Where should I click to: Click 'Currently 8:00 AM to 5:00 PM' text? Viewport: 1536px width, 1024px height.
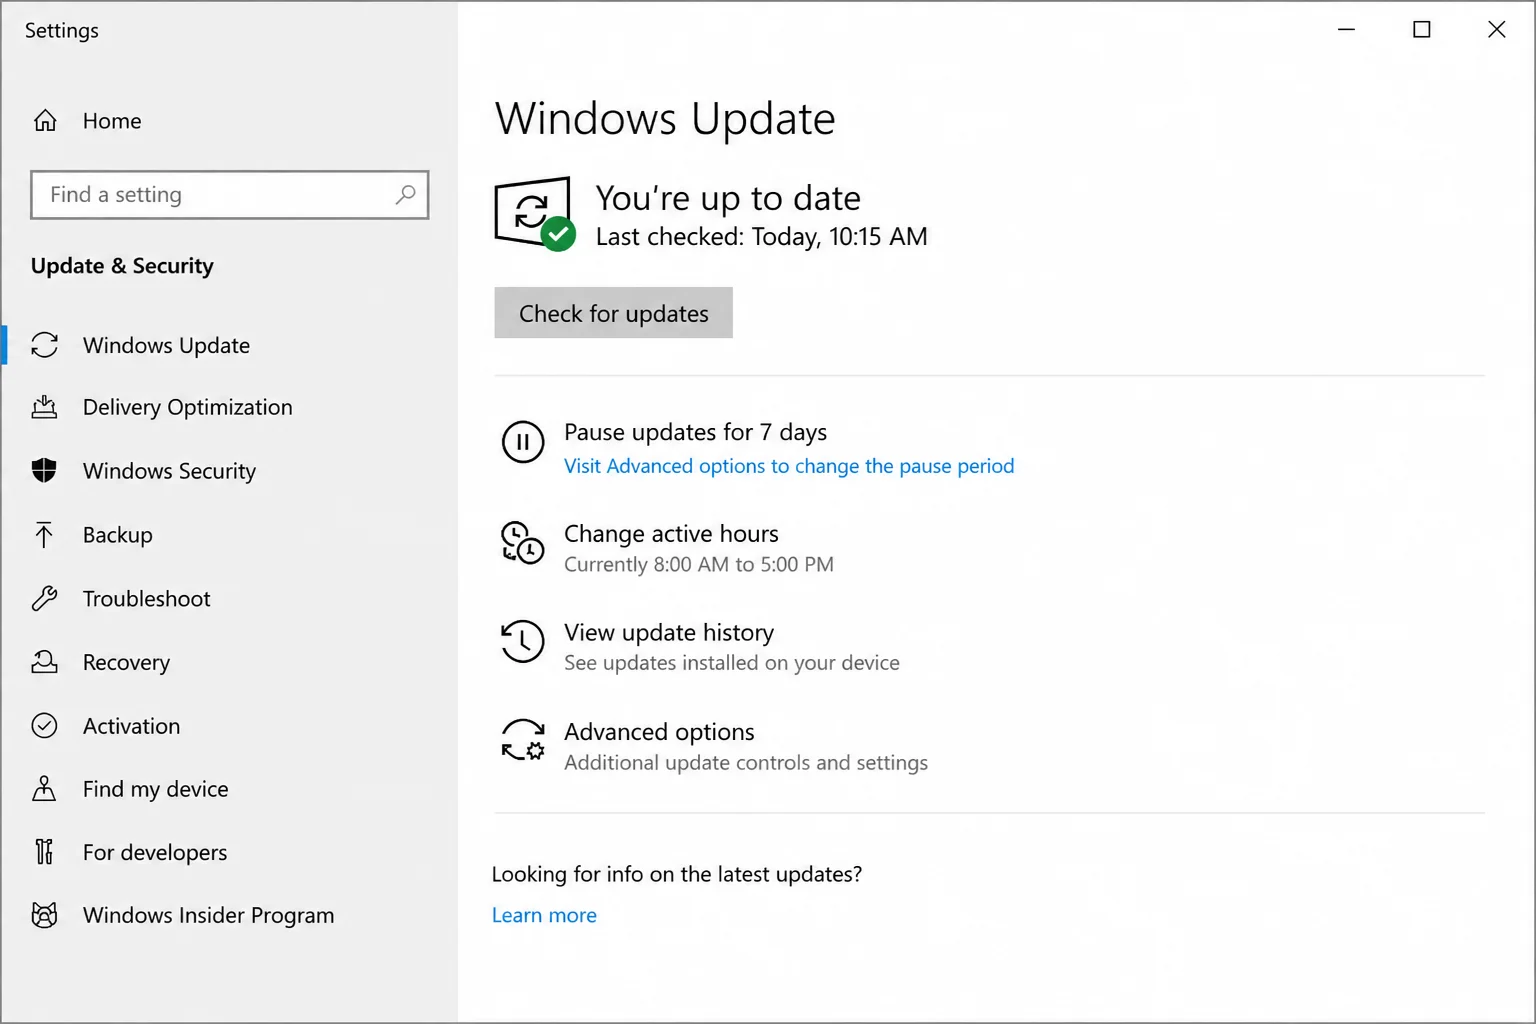(698, 564)
